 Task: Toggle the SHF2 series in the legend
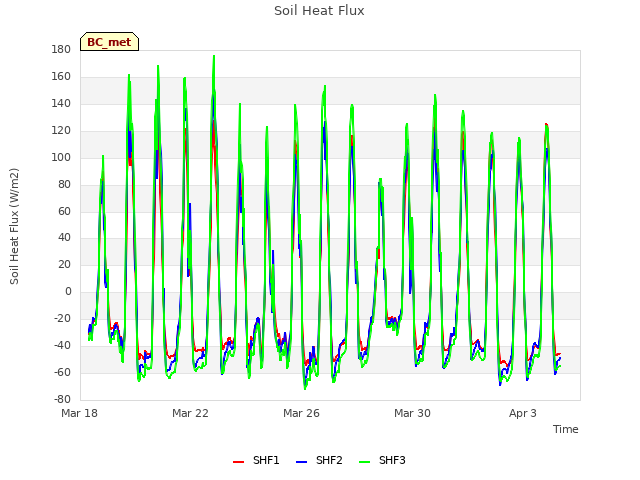point(319,460)
